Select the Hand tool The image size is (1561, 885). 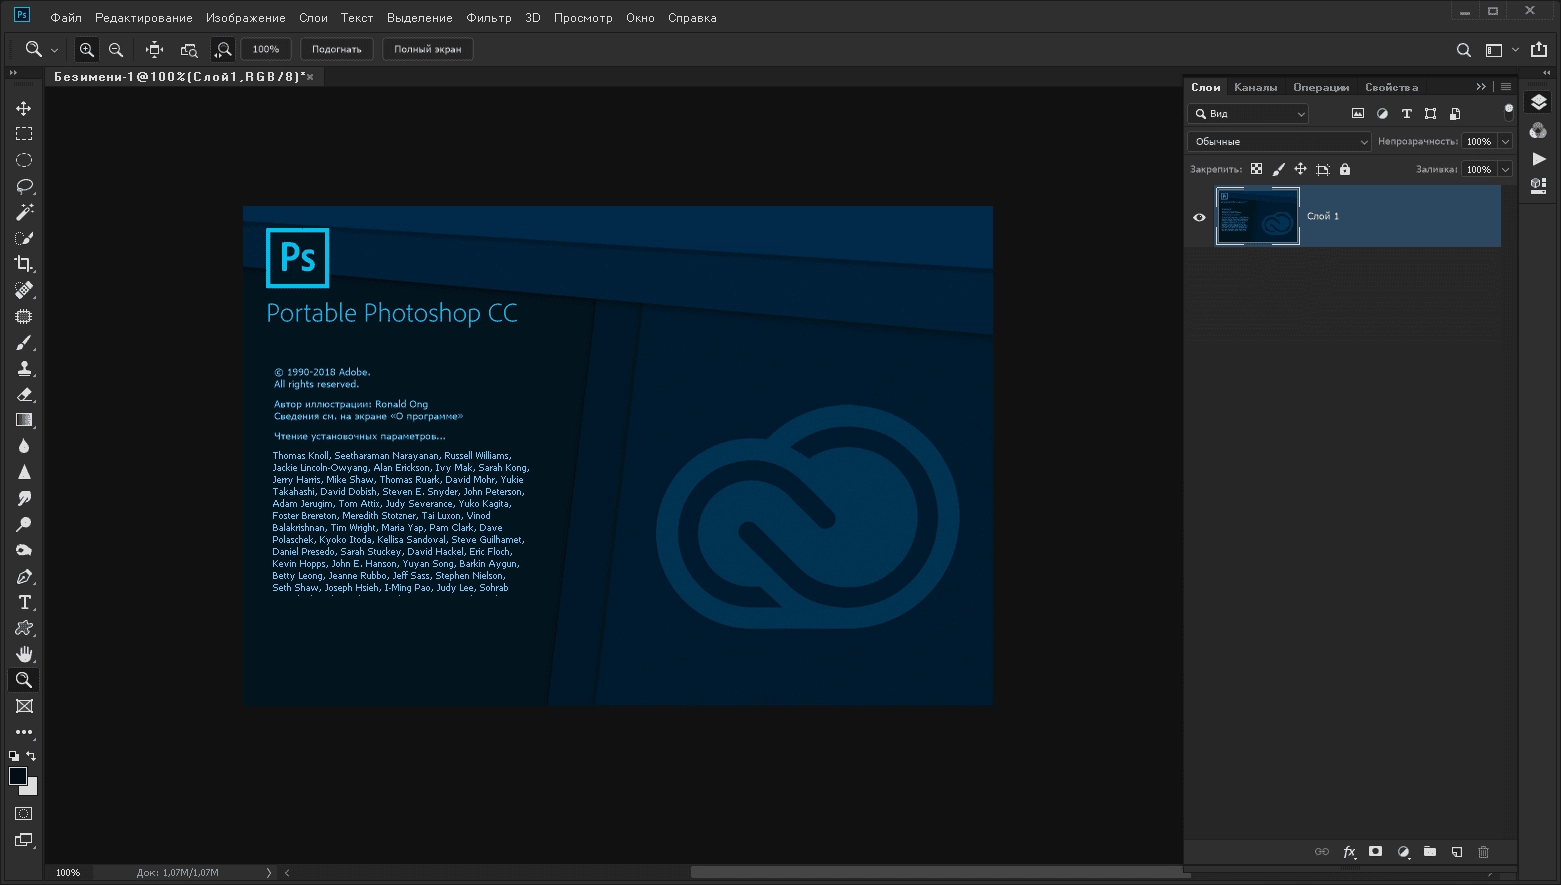click(24, 654)
